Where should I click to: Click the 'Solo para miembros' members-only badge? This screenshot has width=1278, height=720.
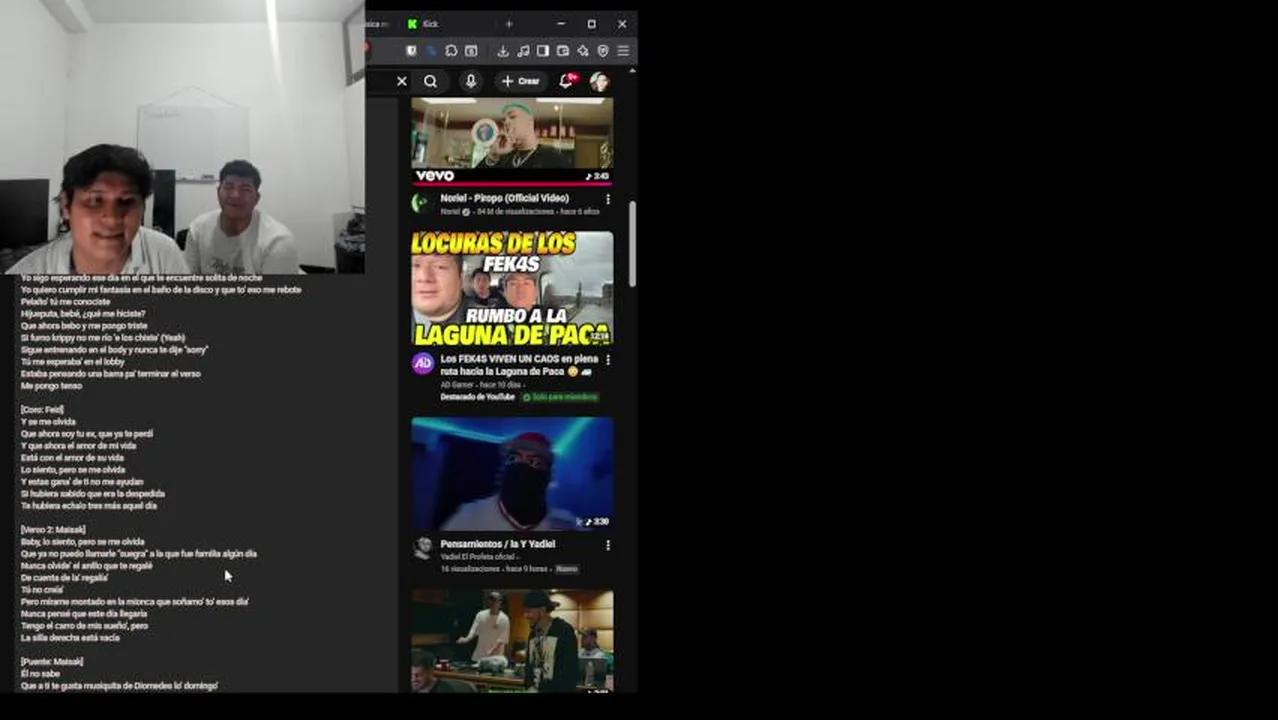(560, 397)
